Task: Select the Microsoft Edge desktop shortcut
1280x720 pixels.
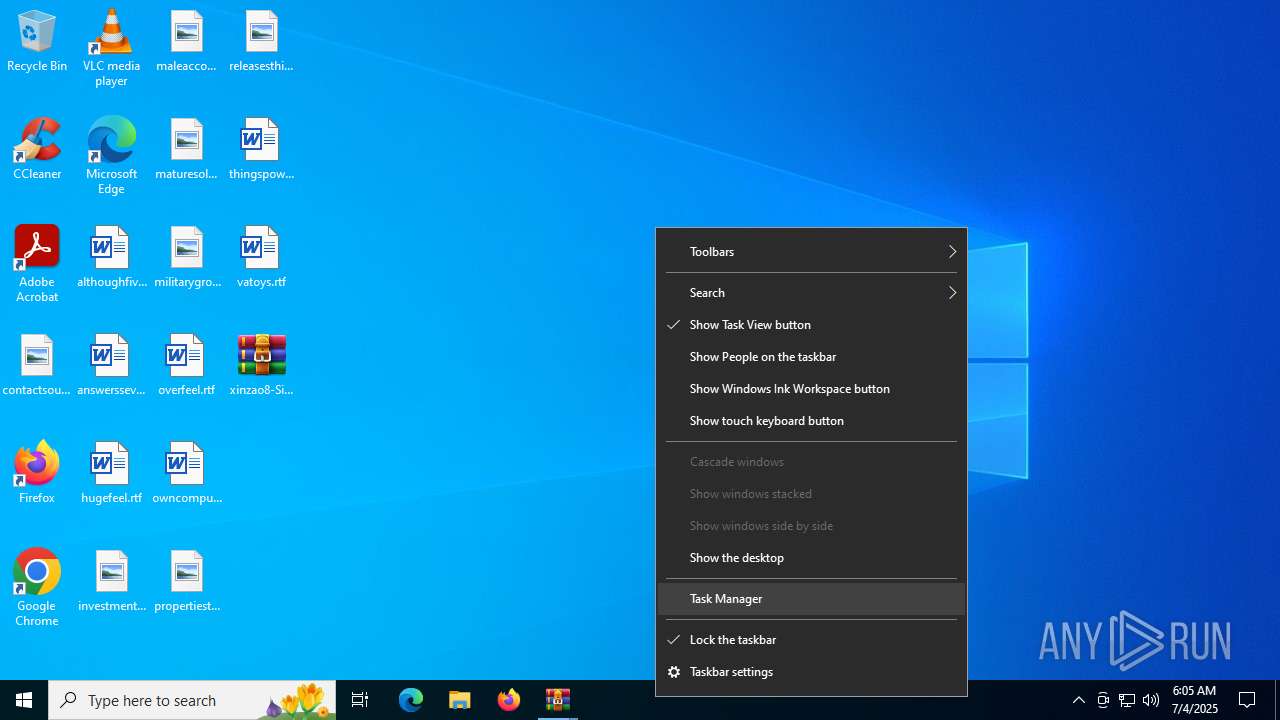Action: coord(111,156)
